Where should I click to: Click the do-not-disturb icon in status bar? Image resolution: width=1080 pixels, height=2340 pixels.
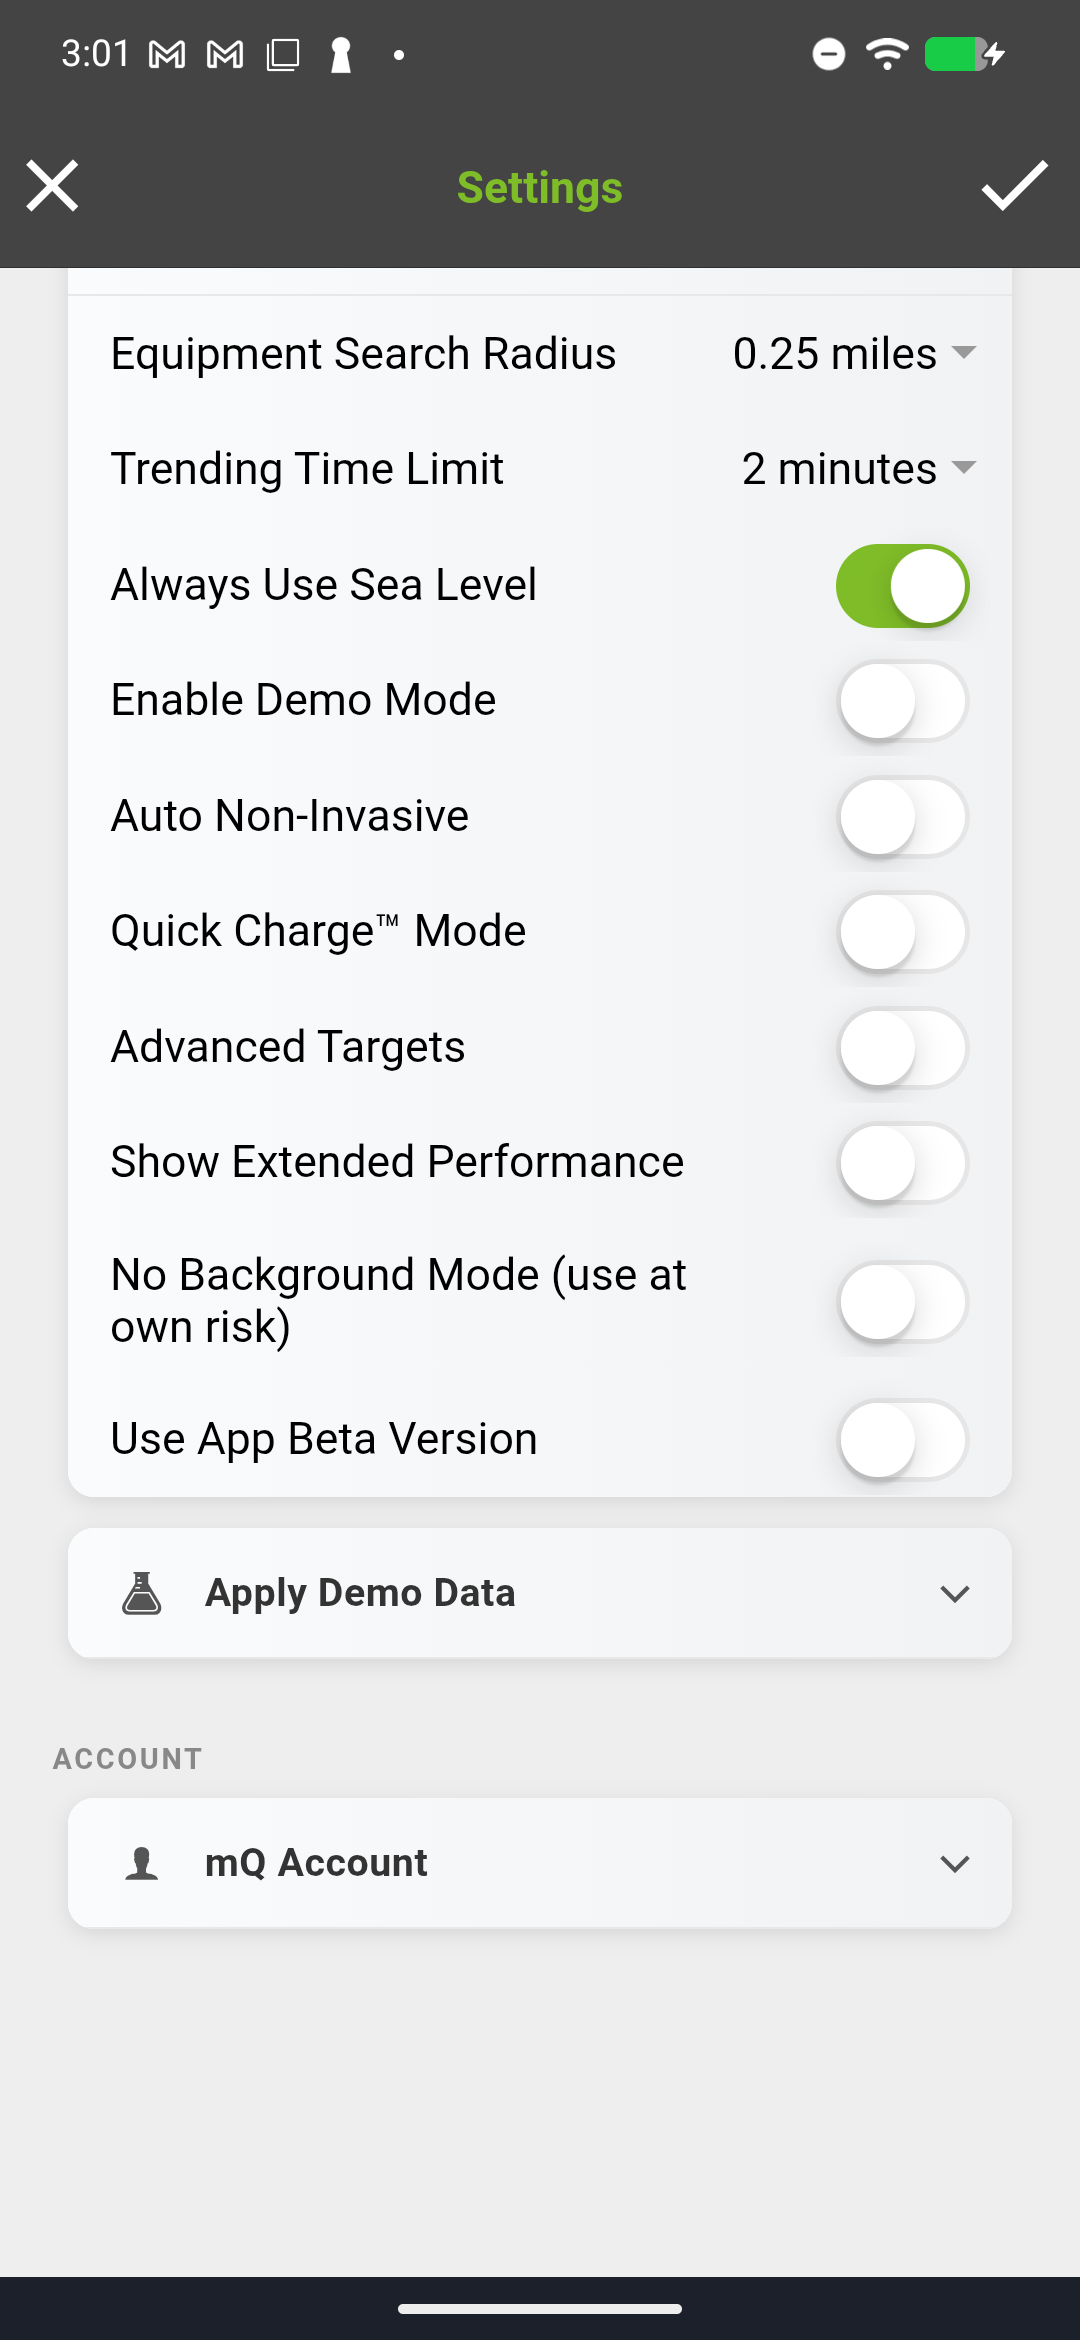[827, 55]
